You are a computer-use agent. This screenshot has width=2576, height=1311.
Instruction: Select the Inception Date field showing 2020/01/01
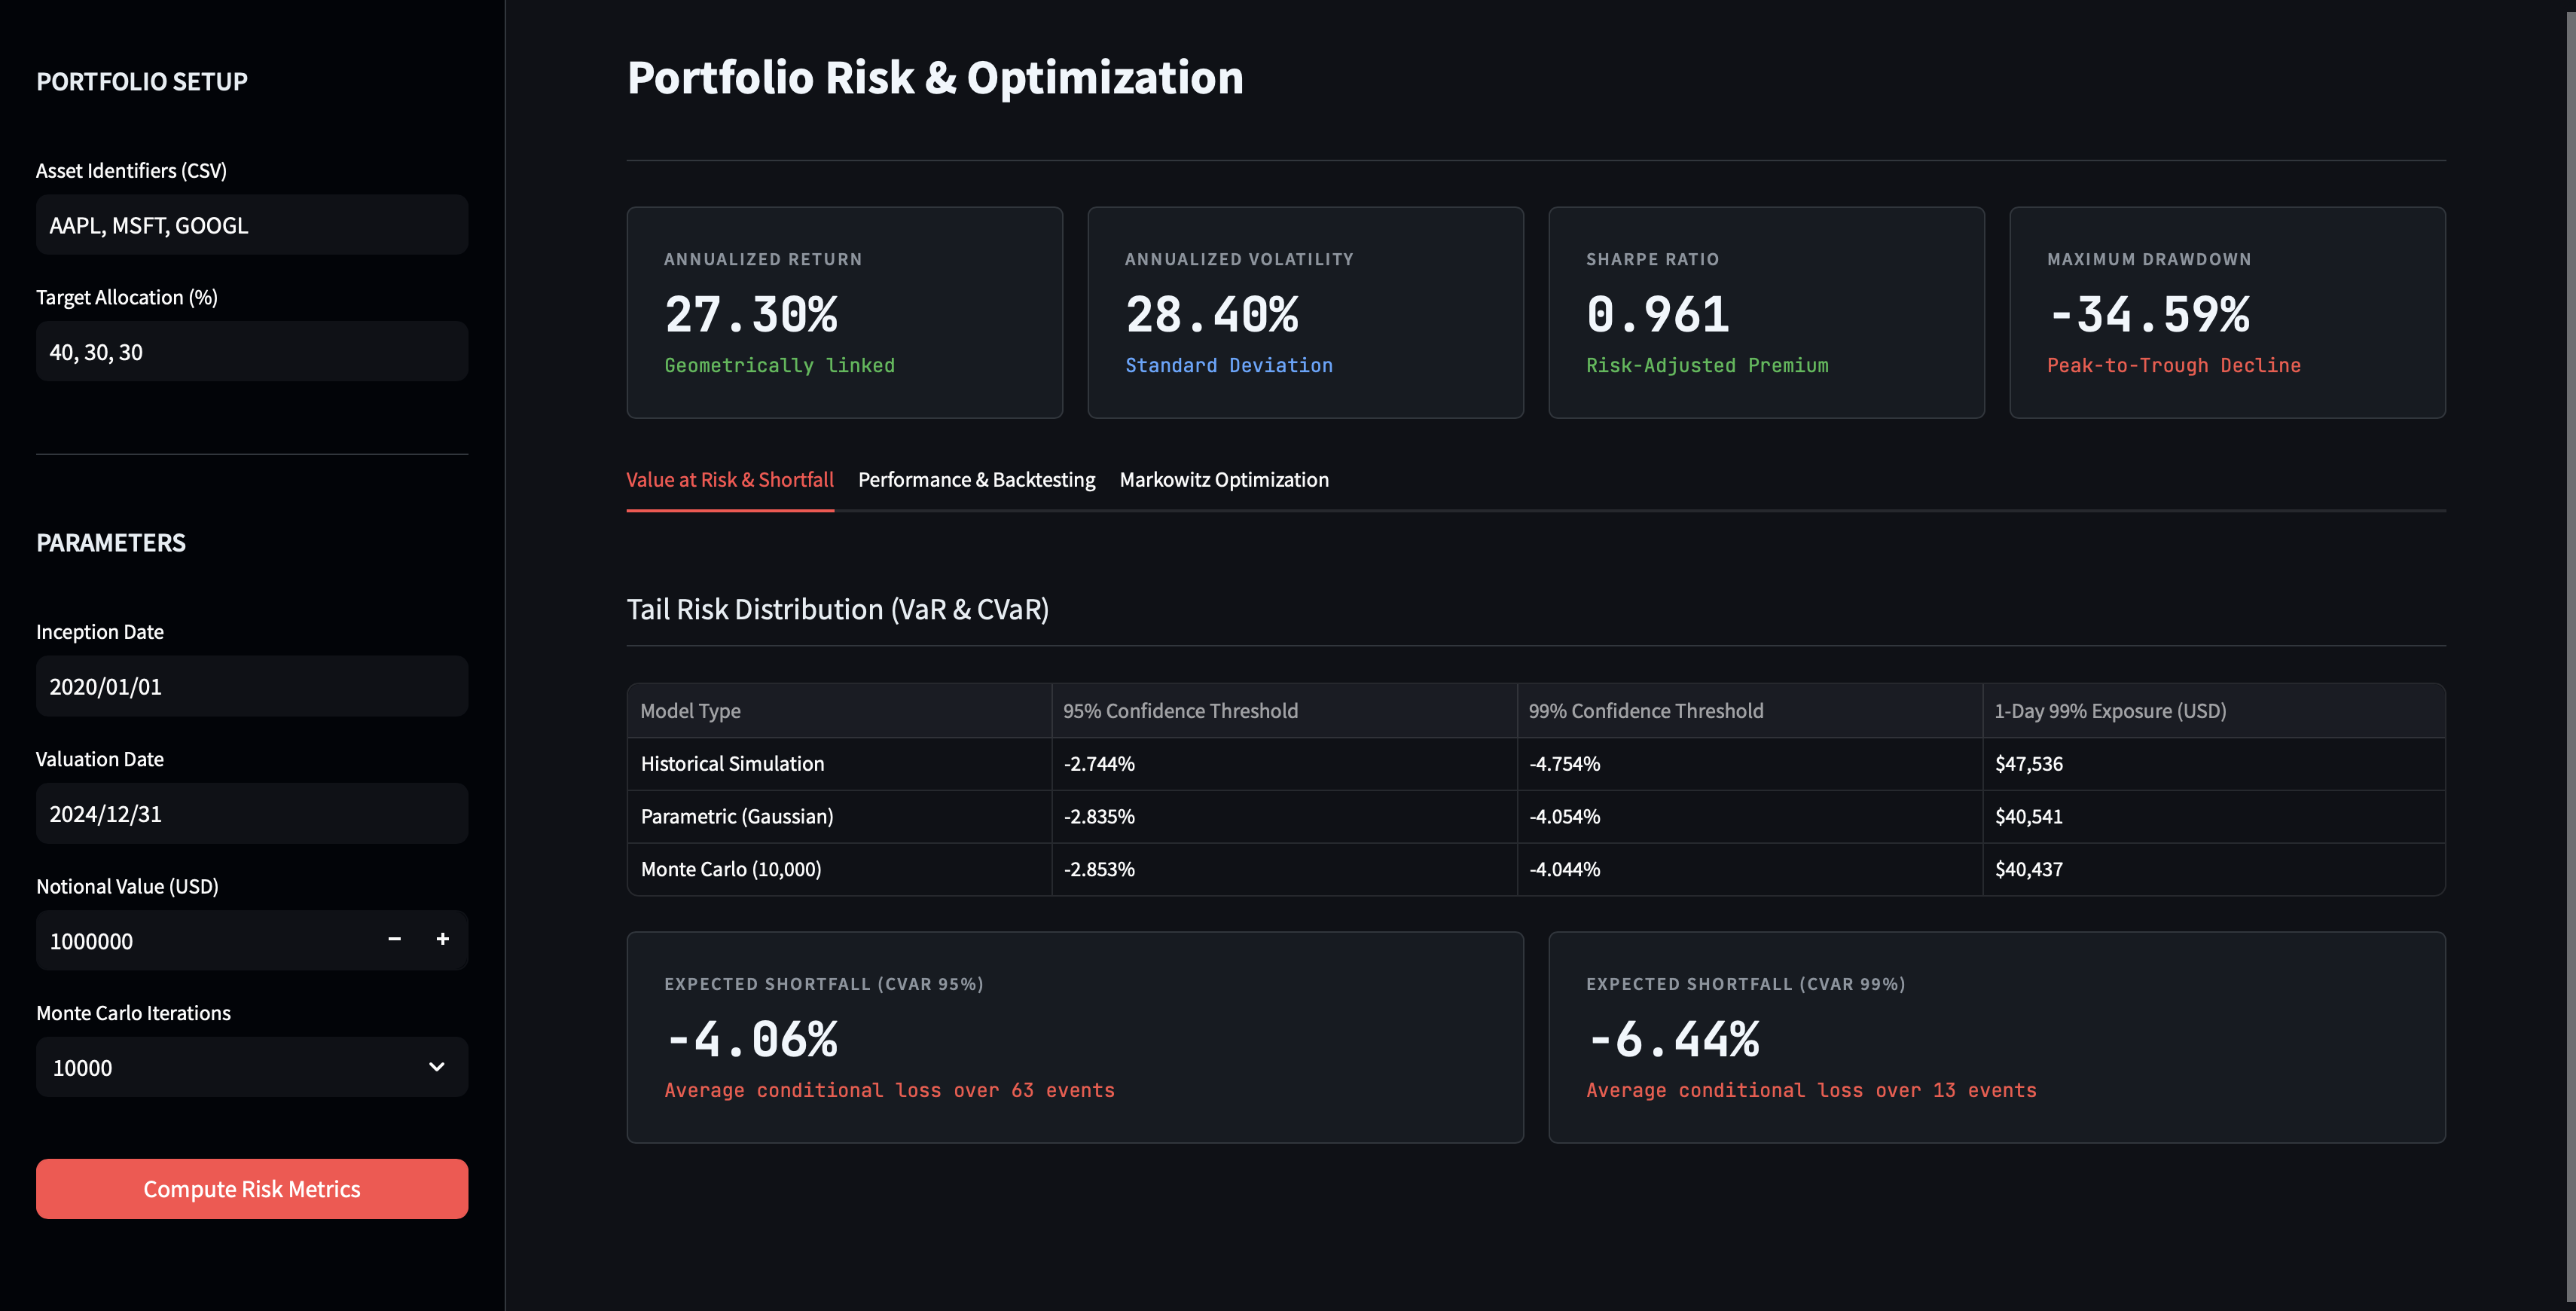(251, 686)
